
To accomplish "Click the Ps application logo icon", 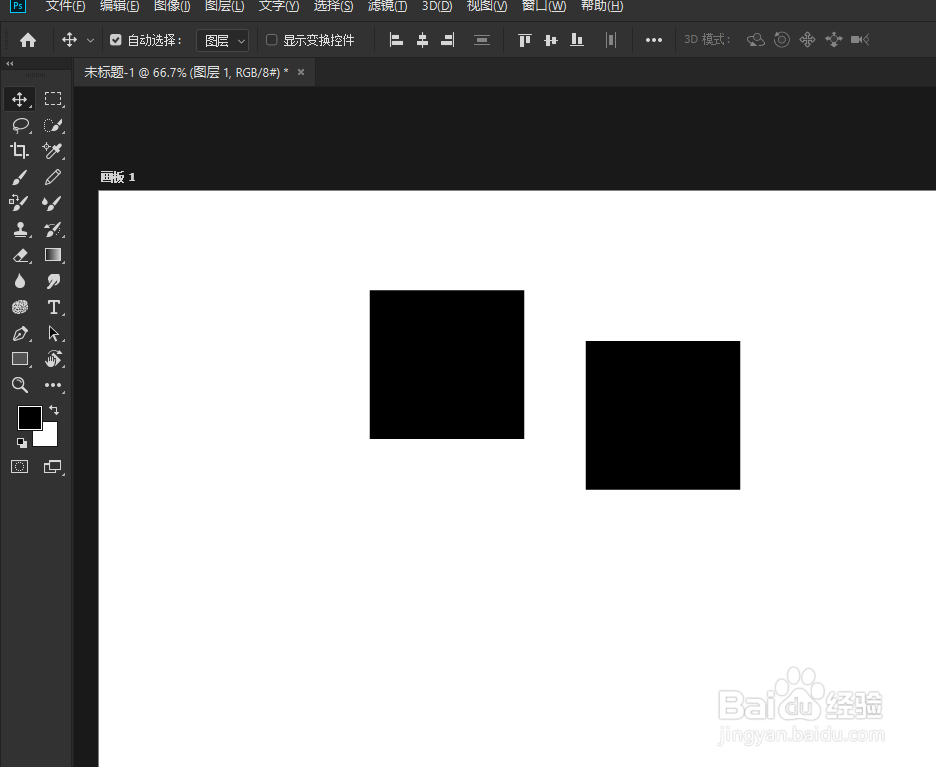I will (x=18, y=6).
